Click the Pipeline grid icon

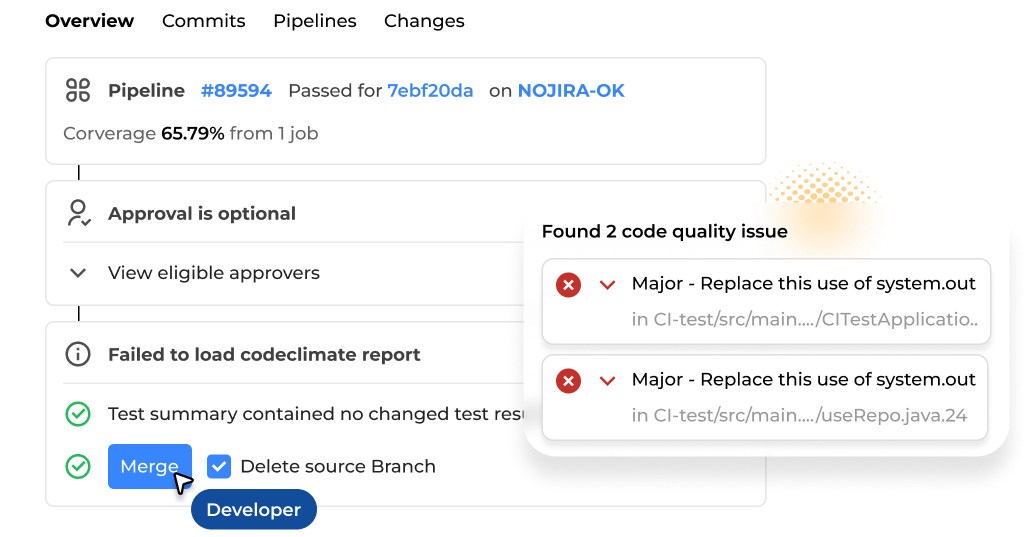coord(78,90)
